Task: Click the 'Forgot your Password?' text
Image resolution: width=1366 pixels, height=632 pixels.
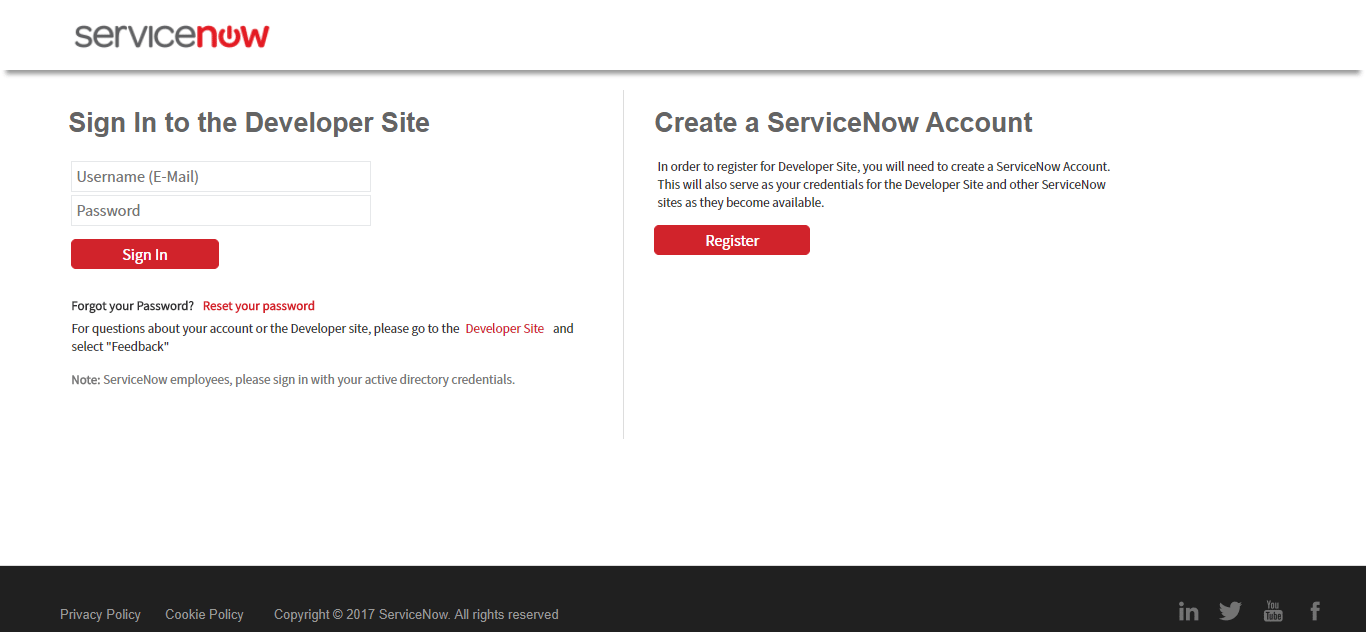Action: tap(132, 306)
